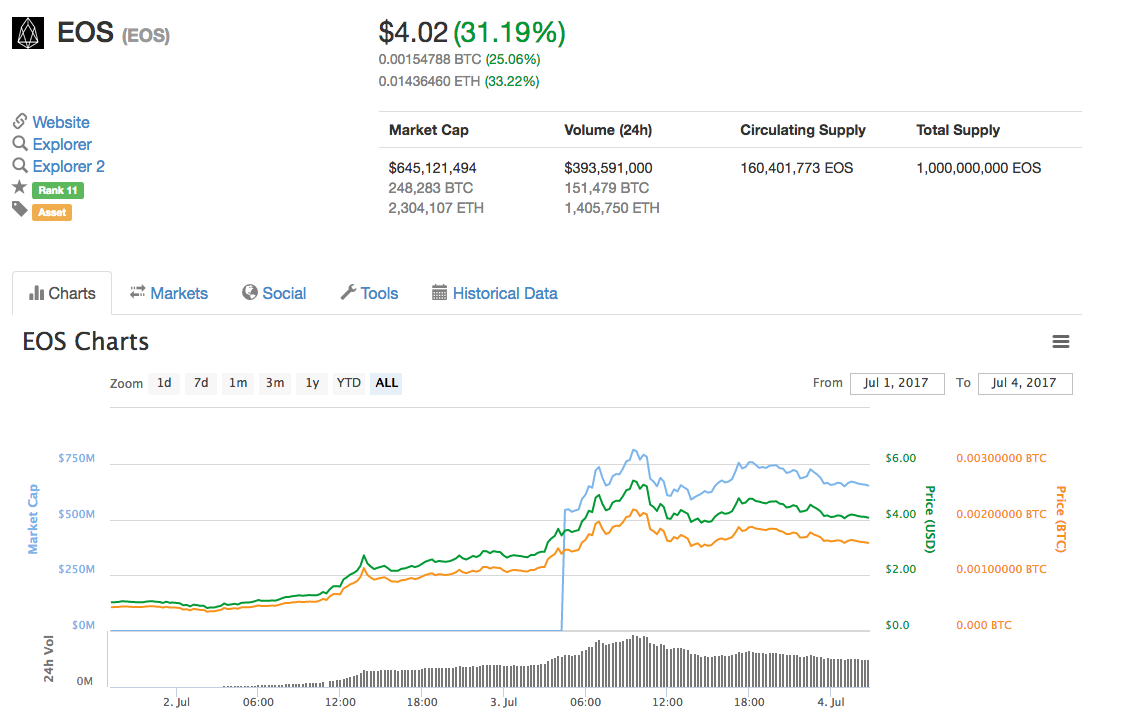Viewport: 1137px width, 725px height.
Task: Switch to the Social tab
Action: (x=274, y=294)
